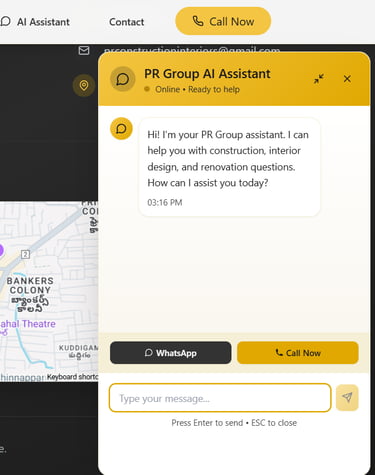Image resolution: width=375 pixels, height=475 pixels.
Task: Click the Call Now button inside the chat
Action: pos(298,353)
